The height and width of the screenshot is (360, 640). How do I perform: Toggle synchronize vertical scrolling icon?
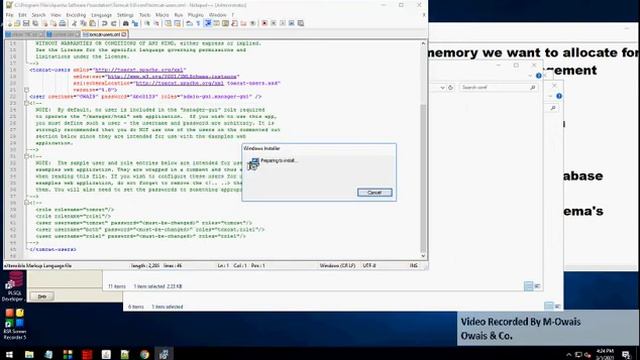pos(168,24)
